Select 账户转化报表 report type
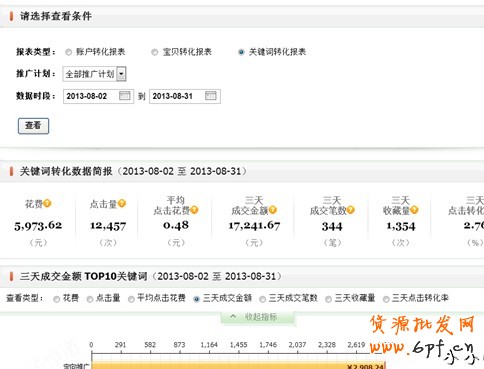This screenshot has height=369, width=484. pyautogui.click(x=68, y=52)
